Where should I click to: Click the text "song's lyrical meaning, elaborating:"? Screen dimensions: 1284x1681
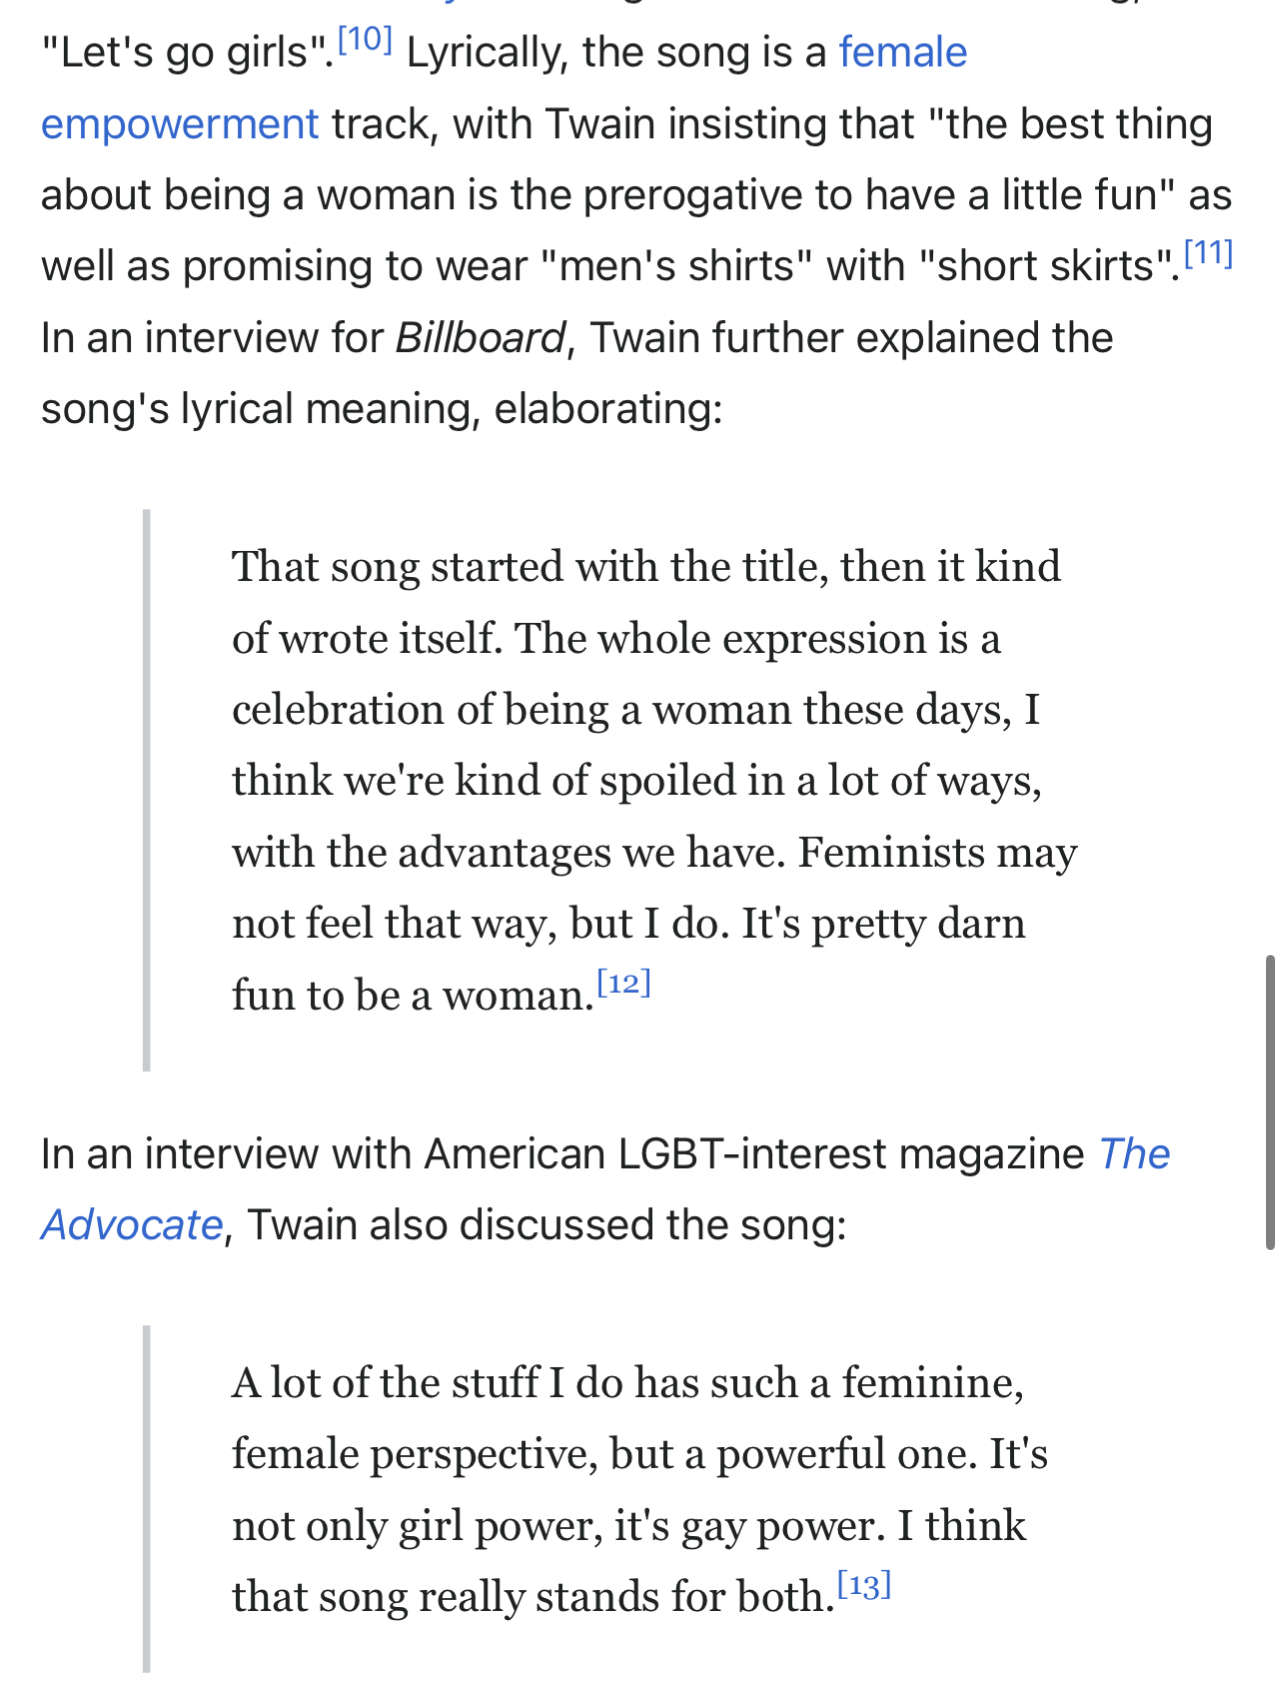pyautogui.click(x=381, y=410)
